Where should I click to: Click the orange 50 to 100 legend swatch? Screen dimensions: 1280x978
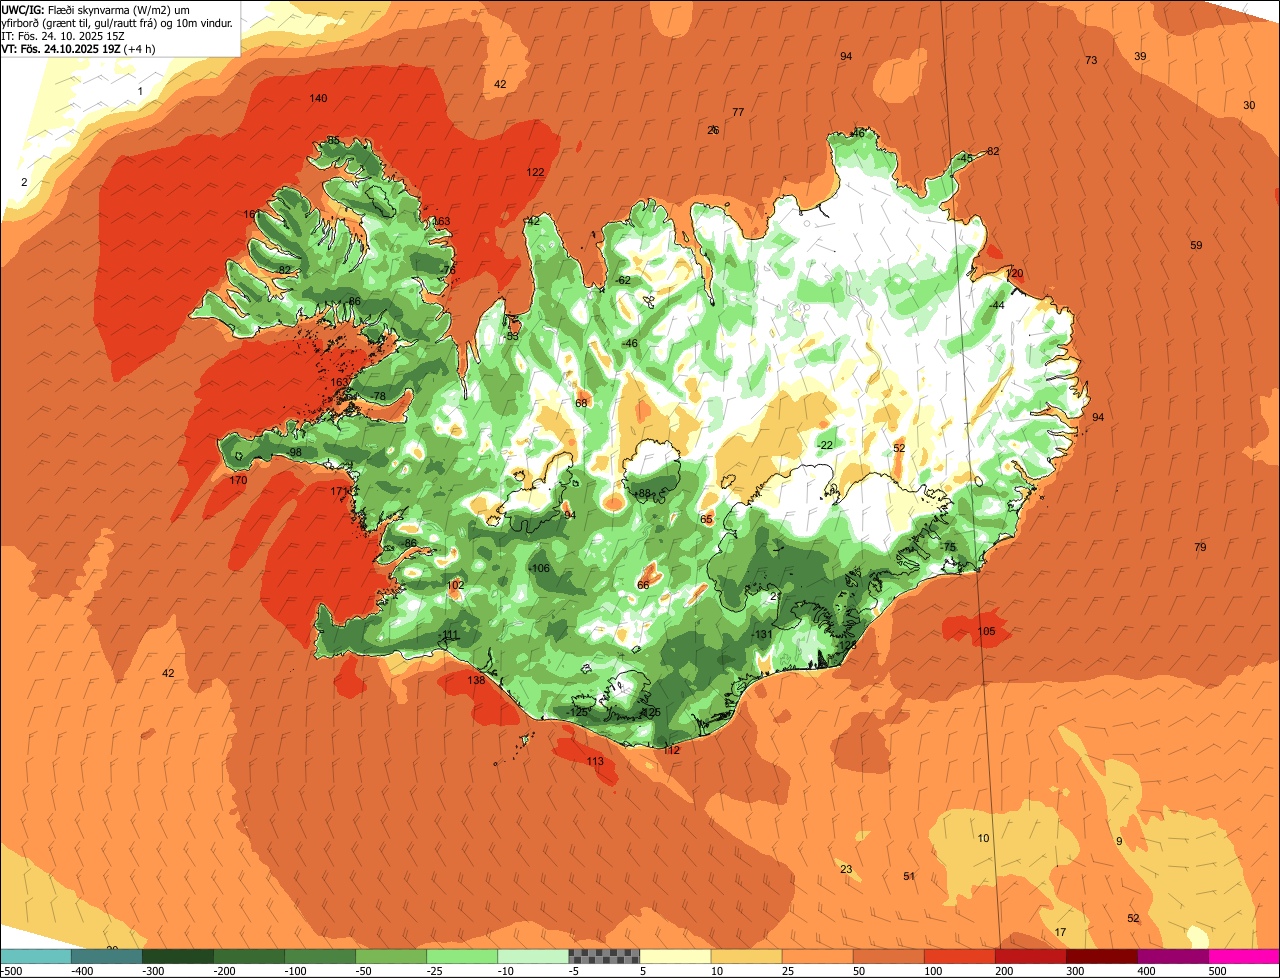(888, 956)
